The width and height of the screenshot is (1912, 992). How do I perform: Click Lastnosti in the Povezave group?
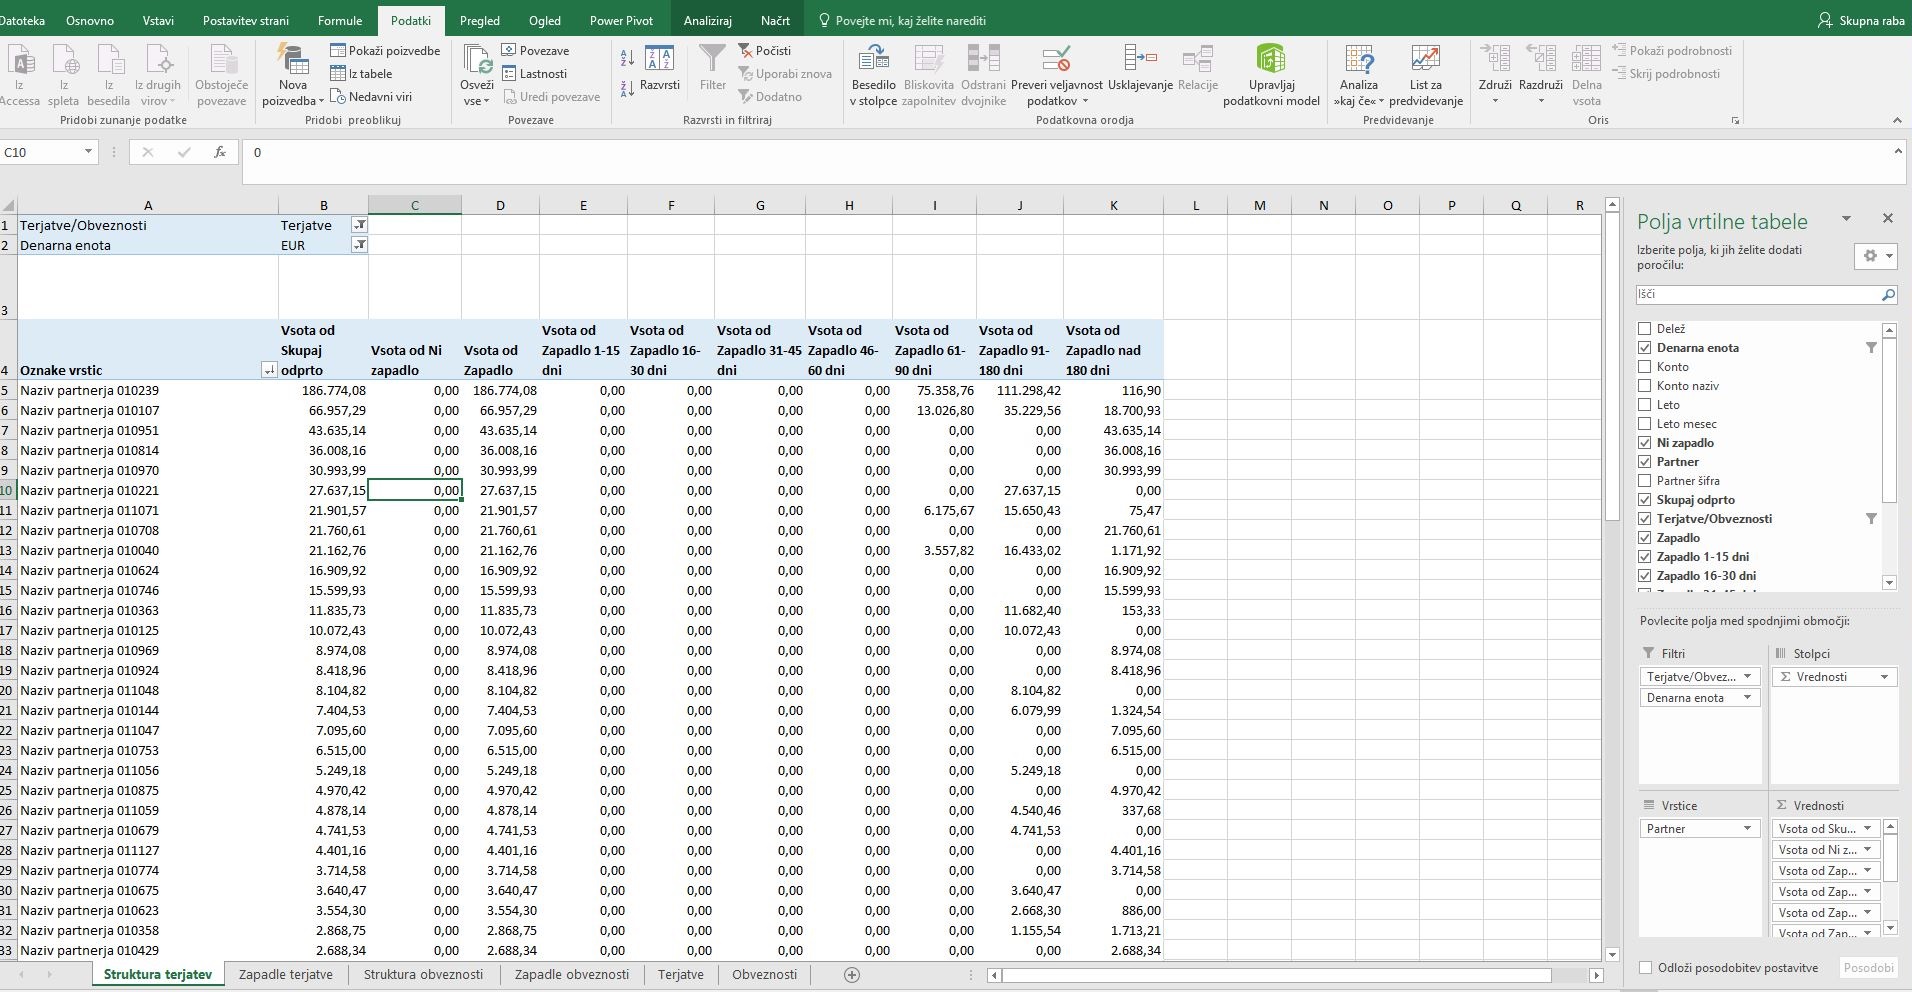(534, 73)
